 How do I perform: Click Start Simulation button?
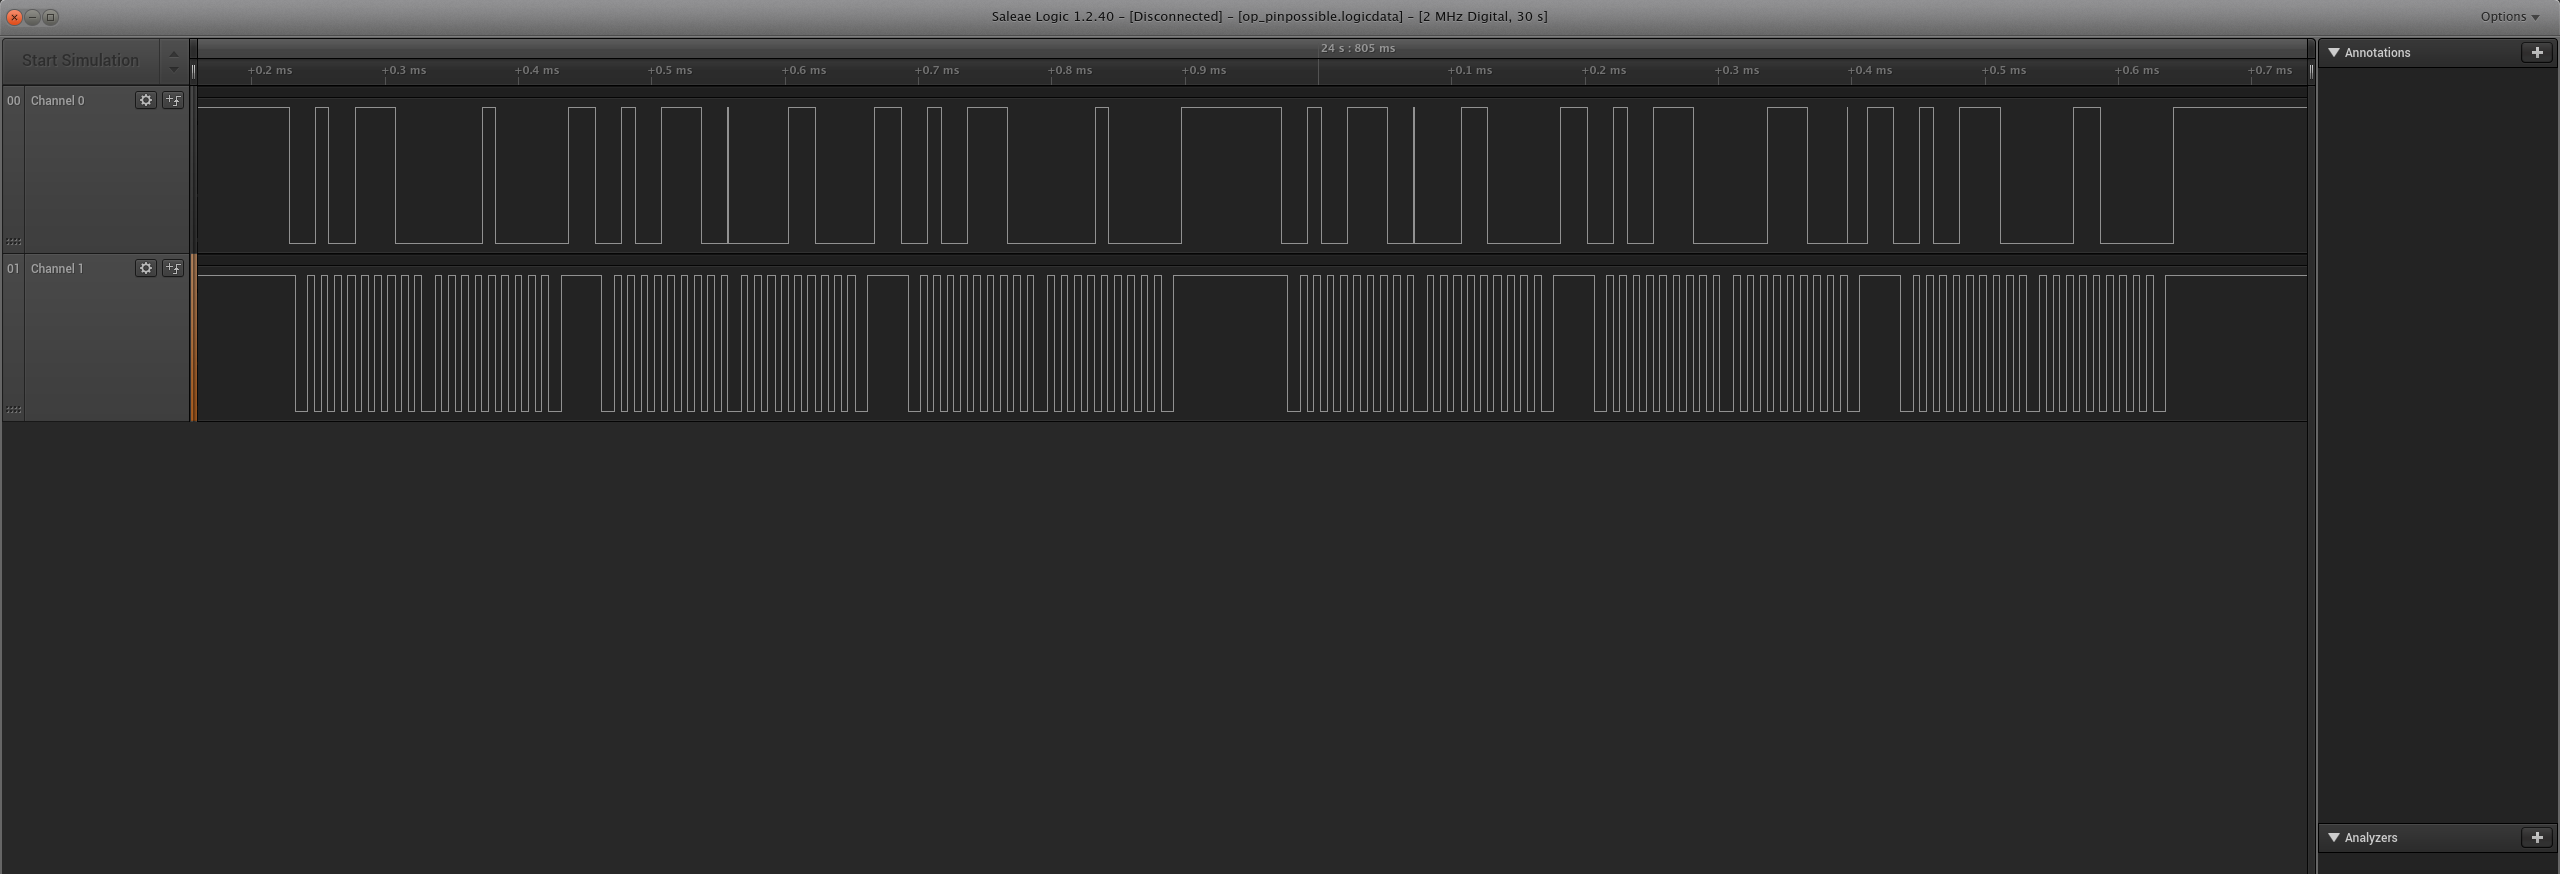pos(80,61)
